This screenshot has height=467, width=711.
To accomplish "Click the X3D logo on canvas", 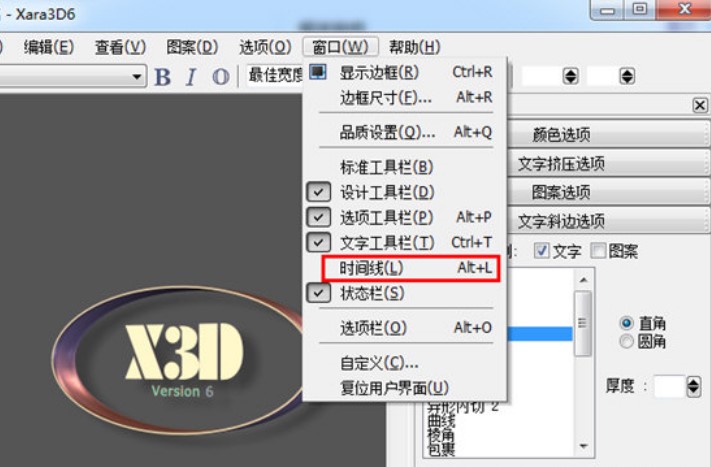I will (183, 352).
